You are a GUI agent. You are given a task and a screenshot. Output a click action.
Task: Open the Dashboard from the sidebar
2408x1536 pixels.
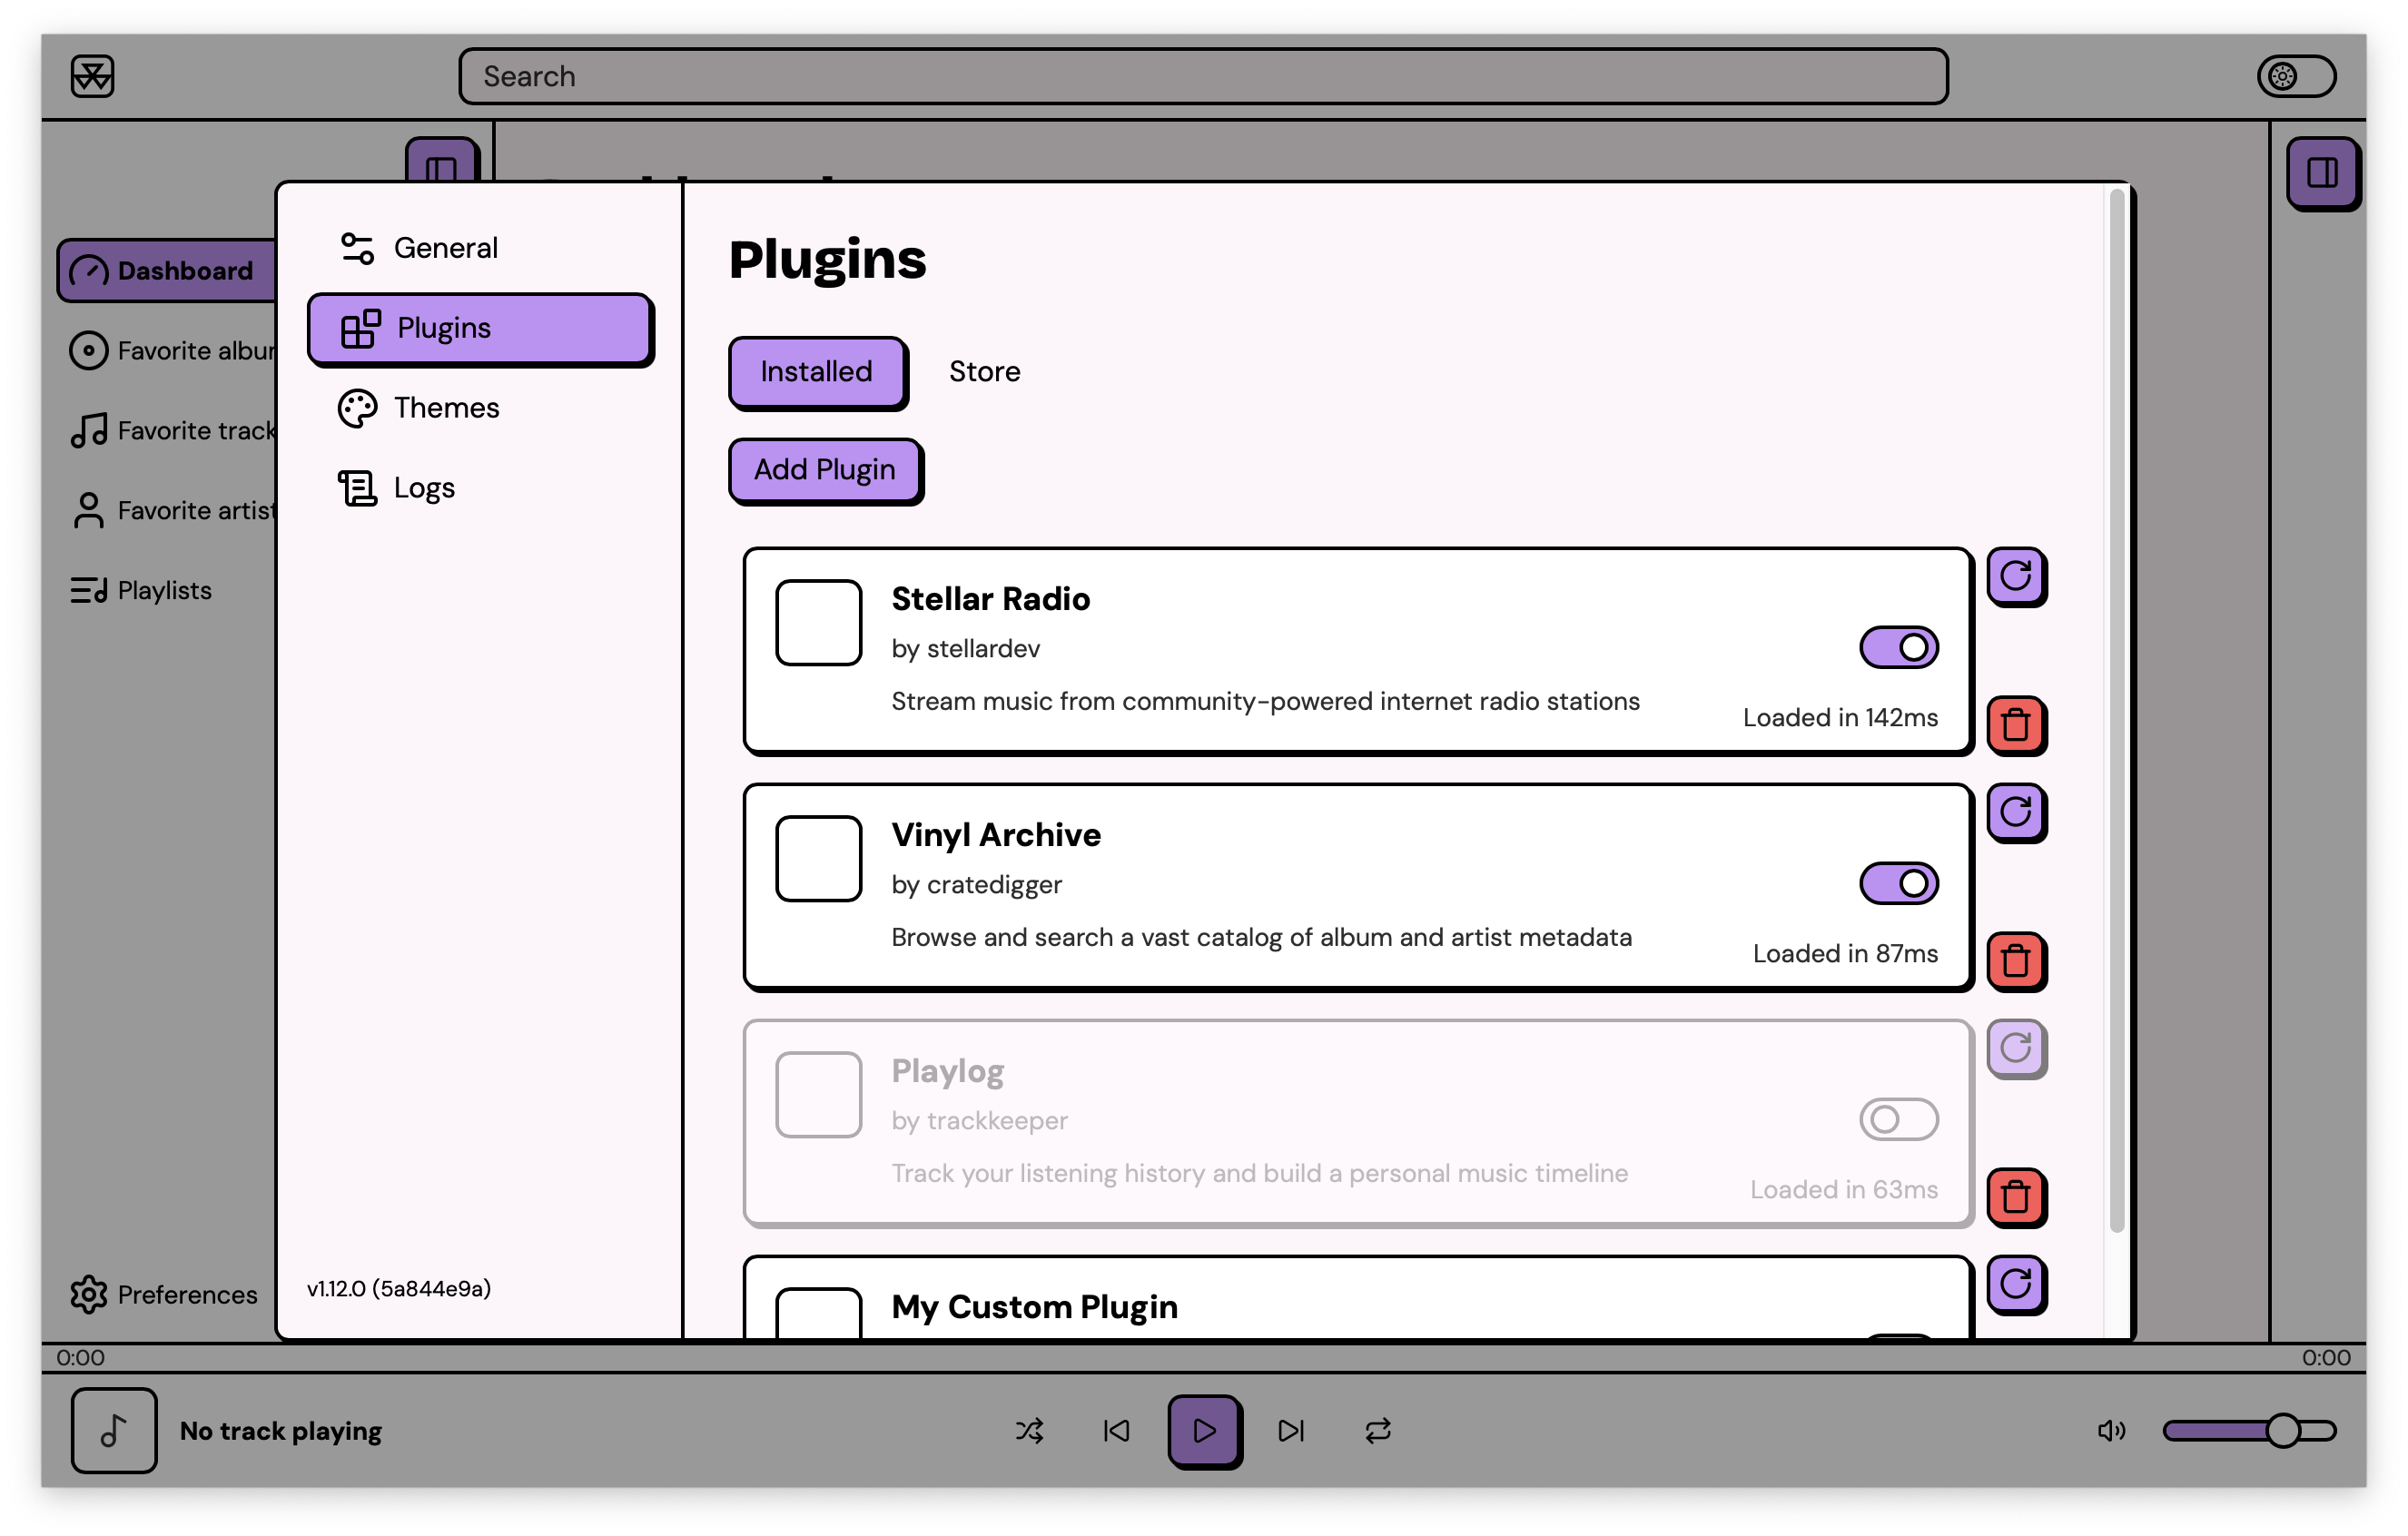pyautogui.click(x=168, y=270)
